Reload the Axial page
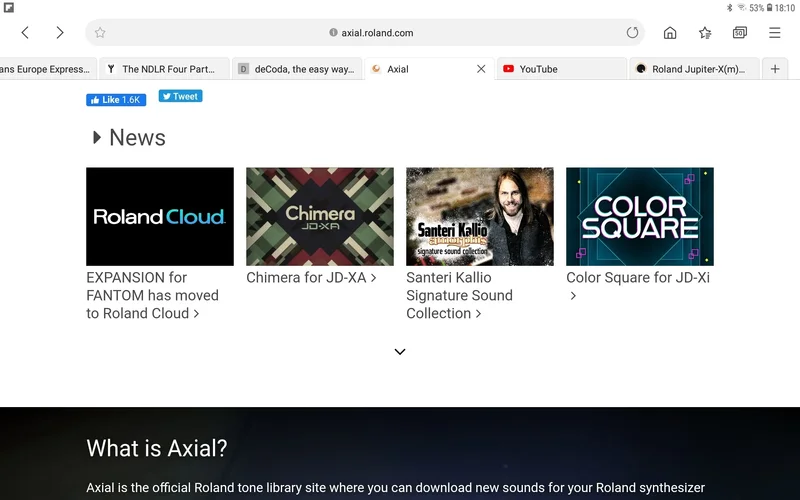Image resolution: width=800 pixels, height=500 pixels. [632, 33]
